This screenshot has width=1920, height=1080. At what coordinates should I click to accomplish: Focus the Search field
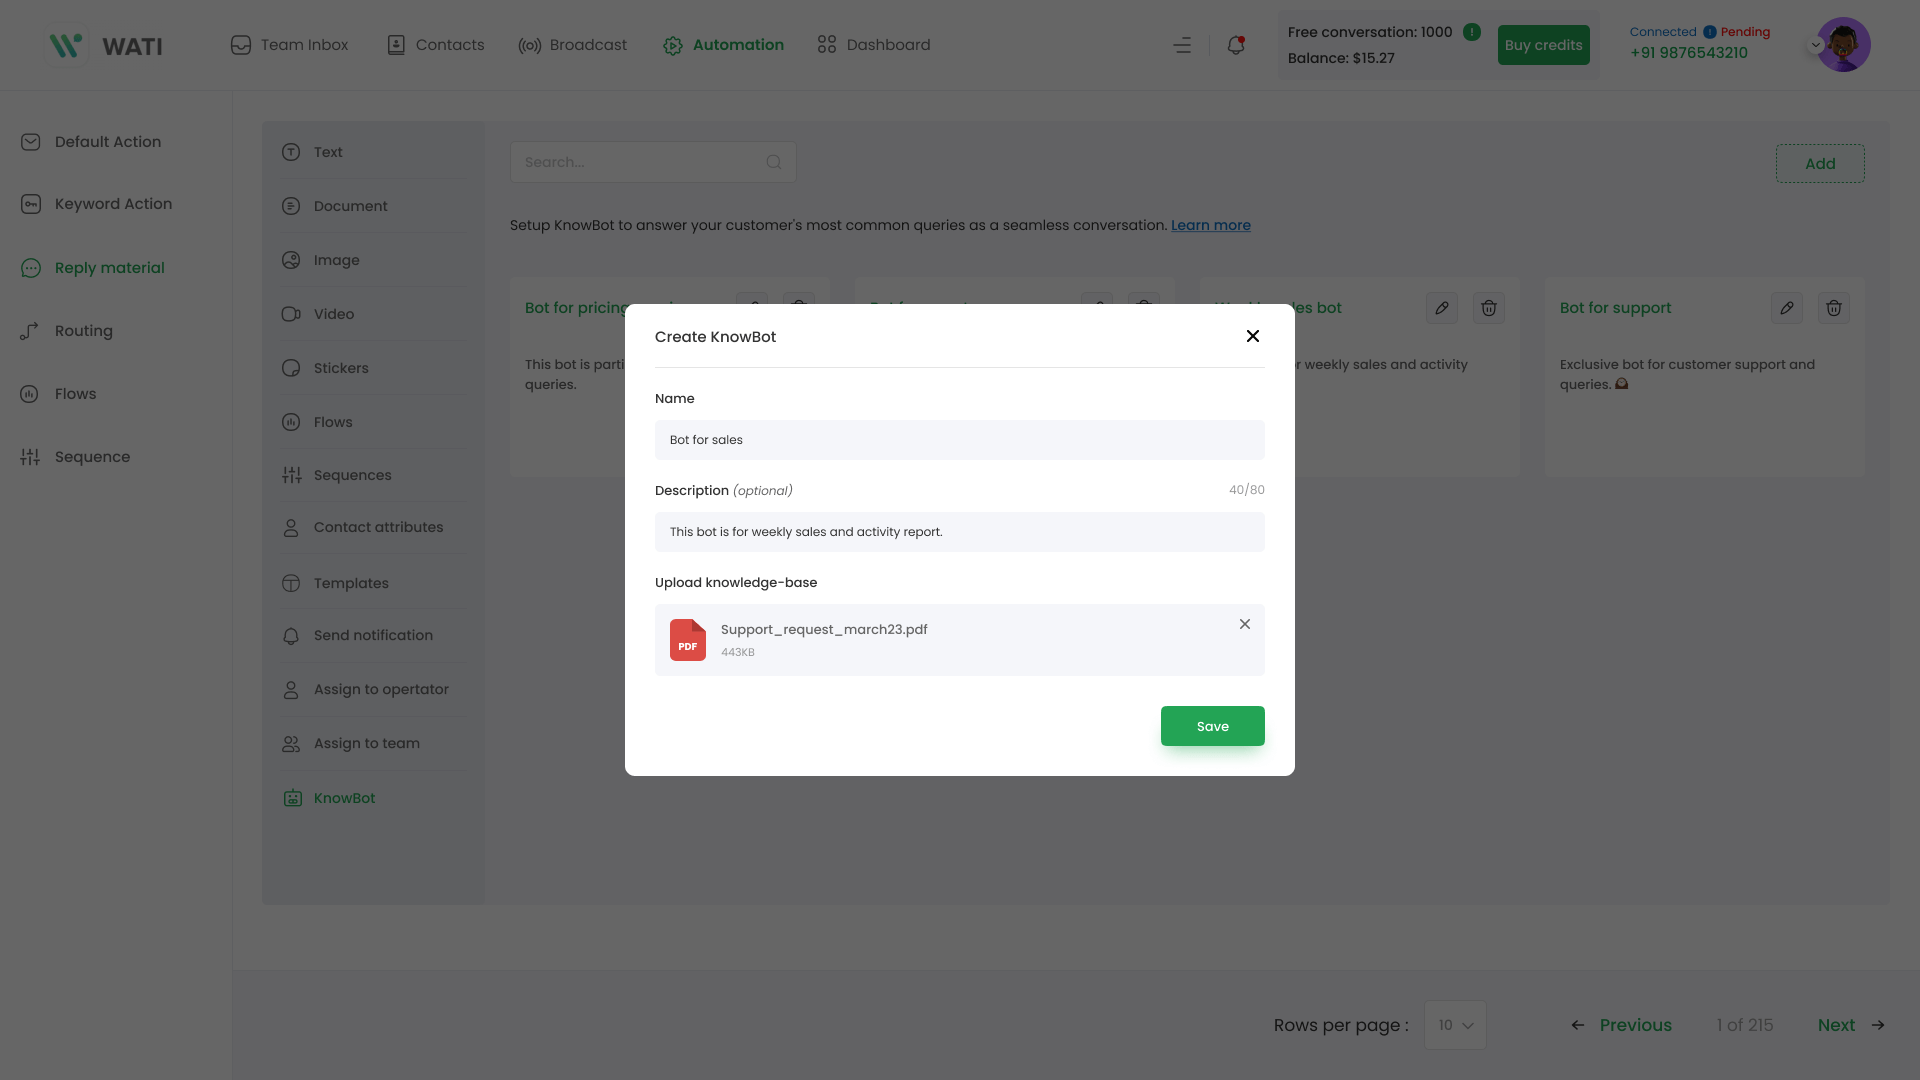click(653, 162)
